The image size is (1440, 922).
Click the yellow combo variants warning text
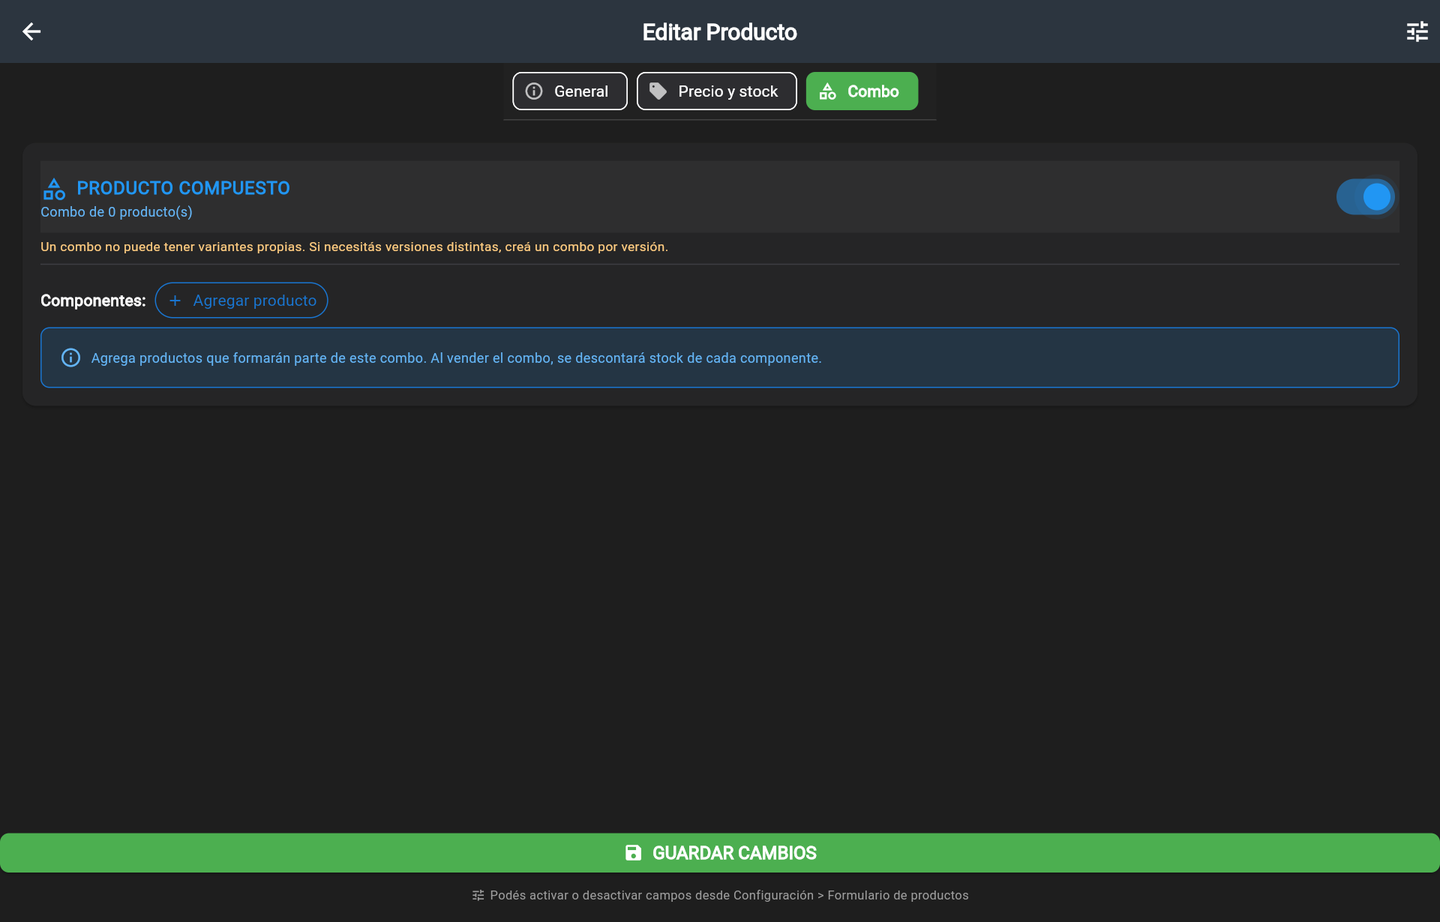354,247
